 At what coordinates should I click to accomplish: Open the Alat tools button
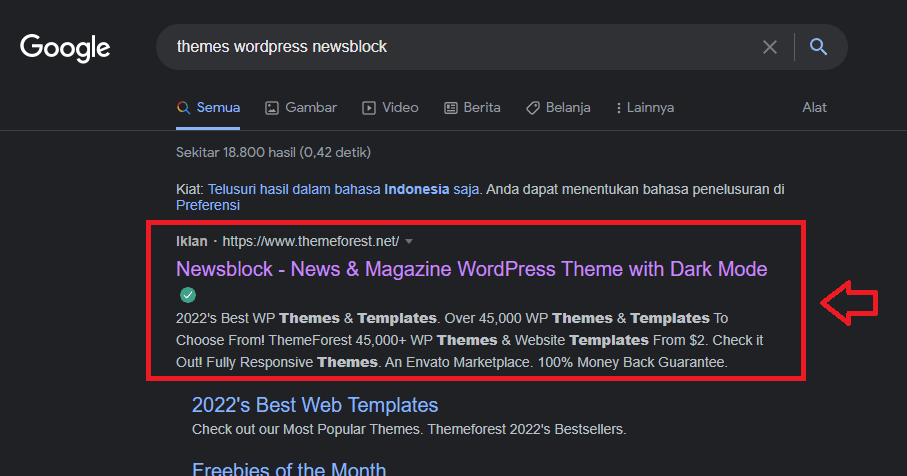(x=814, y=108)
